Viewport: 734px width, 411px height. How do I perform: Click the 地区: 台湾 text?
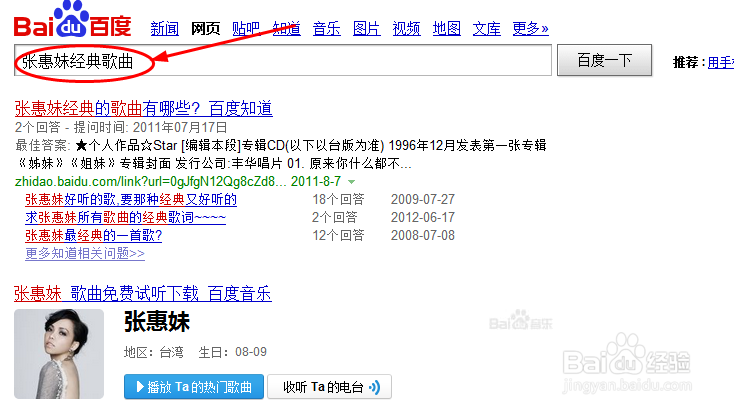[x=154, y=352]
